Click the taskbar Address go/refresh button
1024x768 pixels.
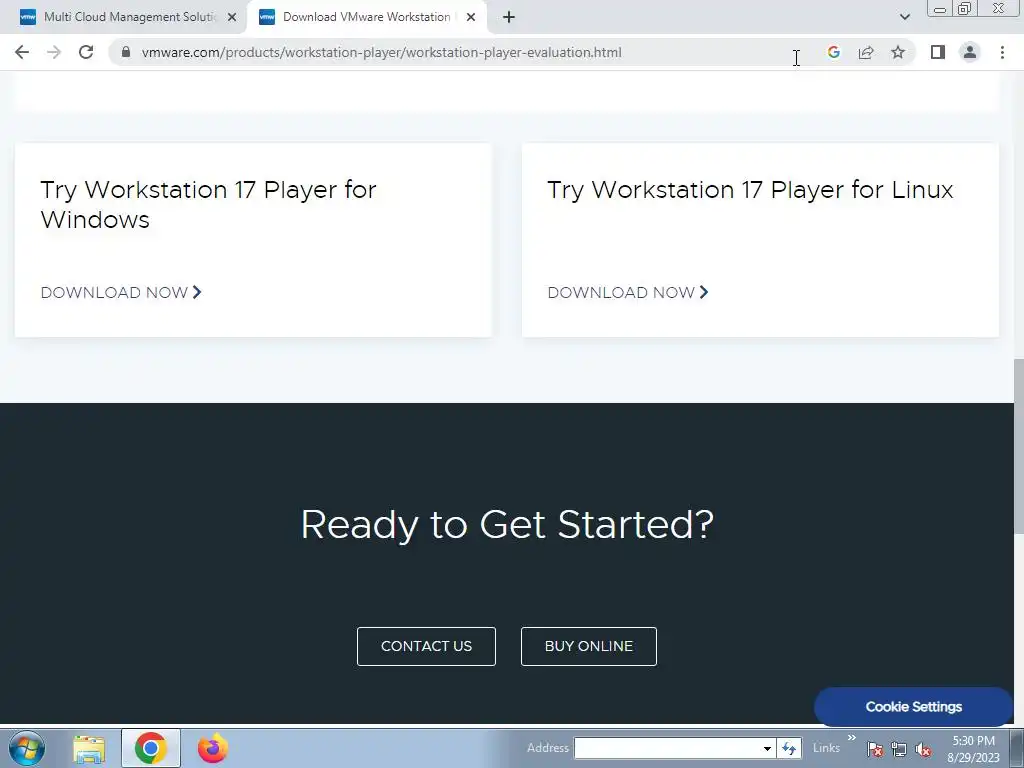789,748
